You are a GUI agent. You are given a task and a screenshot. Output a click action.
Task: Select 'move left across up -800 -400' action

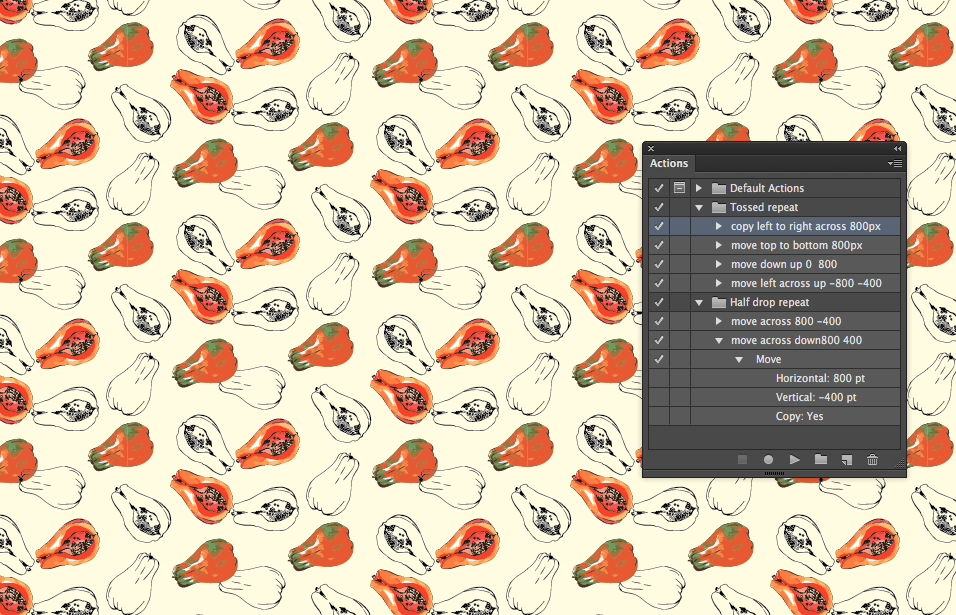click(806, 283)
